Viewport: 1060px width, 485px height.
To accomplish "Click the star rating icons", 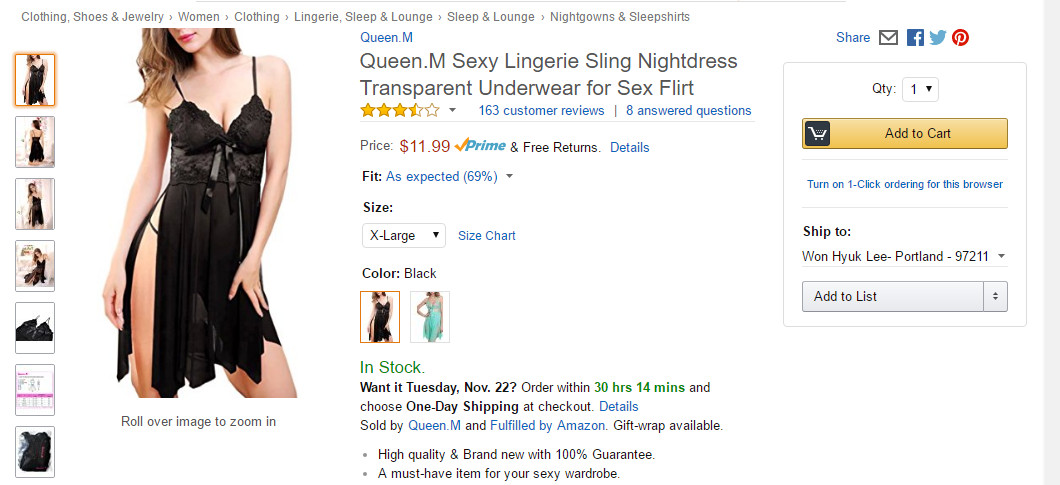I will tap(399, 110).
